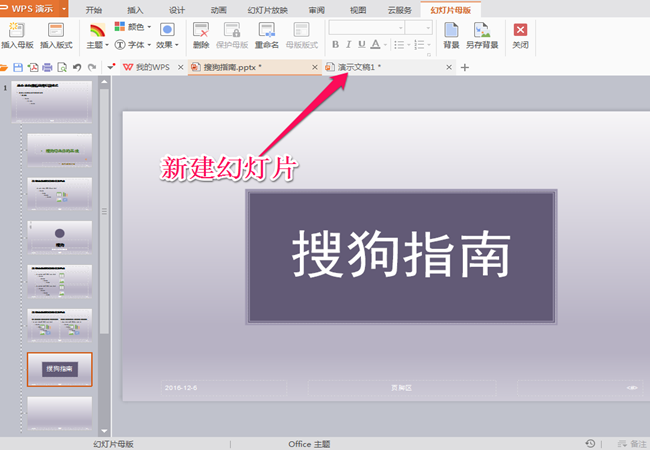The image size is (650, 450).
Task: Open the 动画 (Animation) ribbon tab
Action: [x=218, y=10]
